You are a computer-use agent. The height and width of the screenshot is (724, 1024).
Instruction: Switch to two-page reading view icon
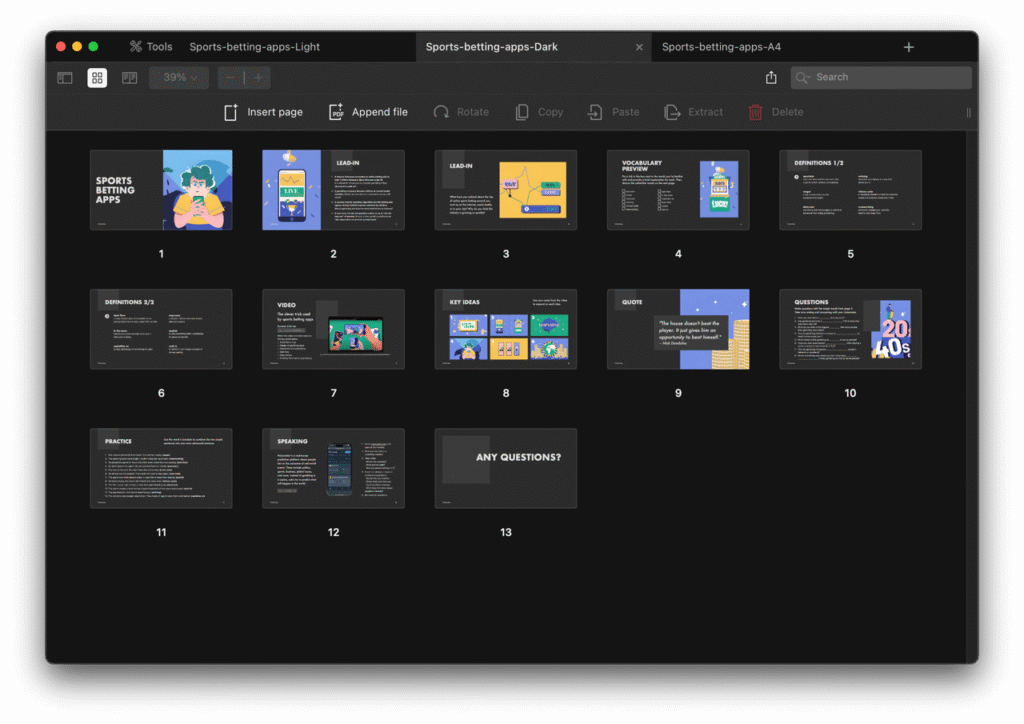tap(129, 78)
